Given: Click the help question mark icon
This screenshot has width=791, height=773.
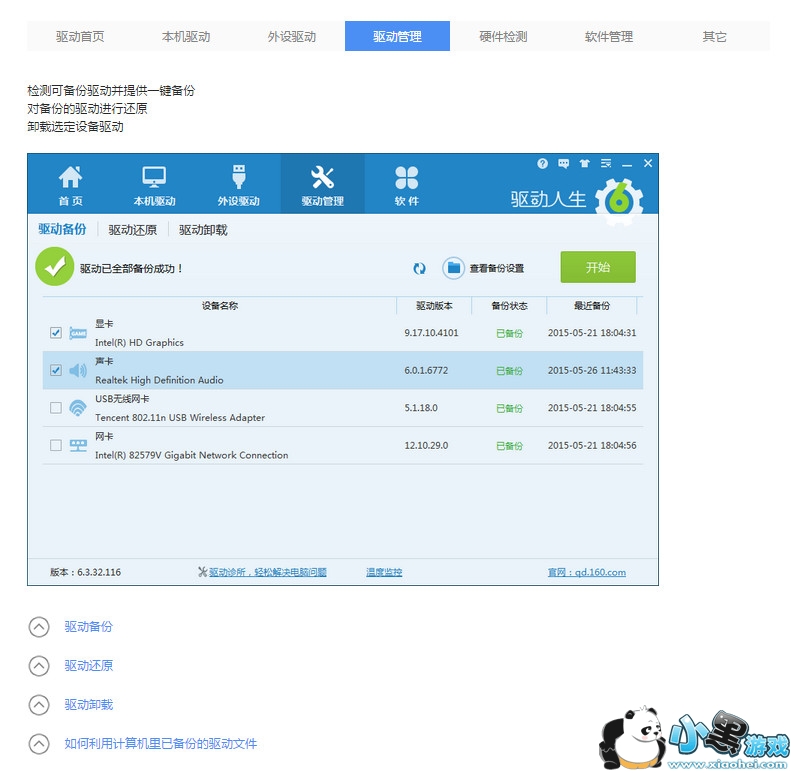Looking at the screenshot, I should [x=542, y=163].
